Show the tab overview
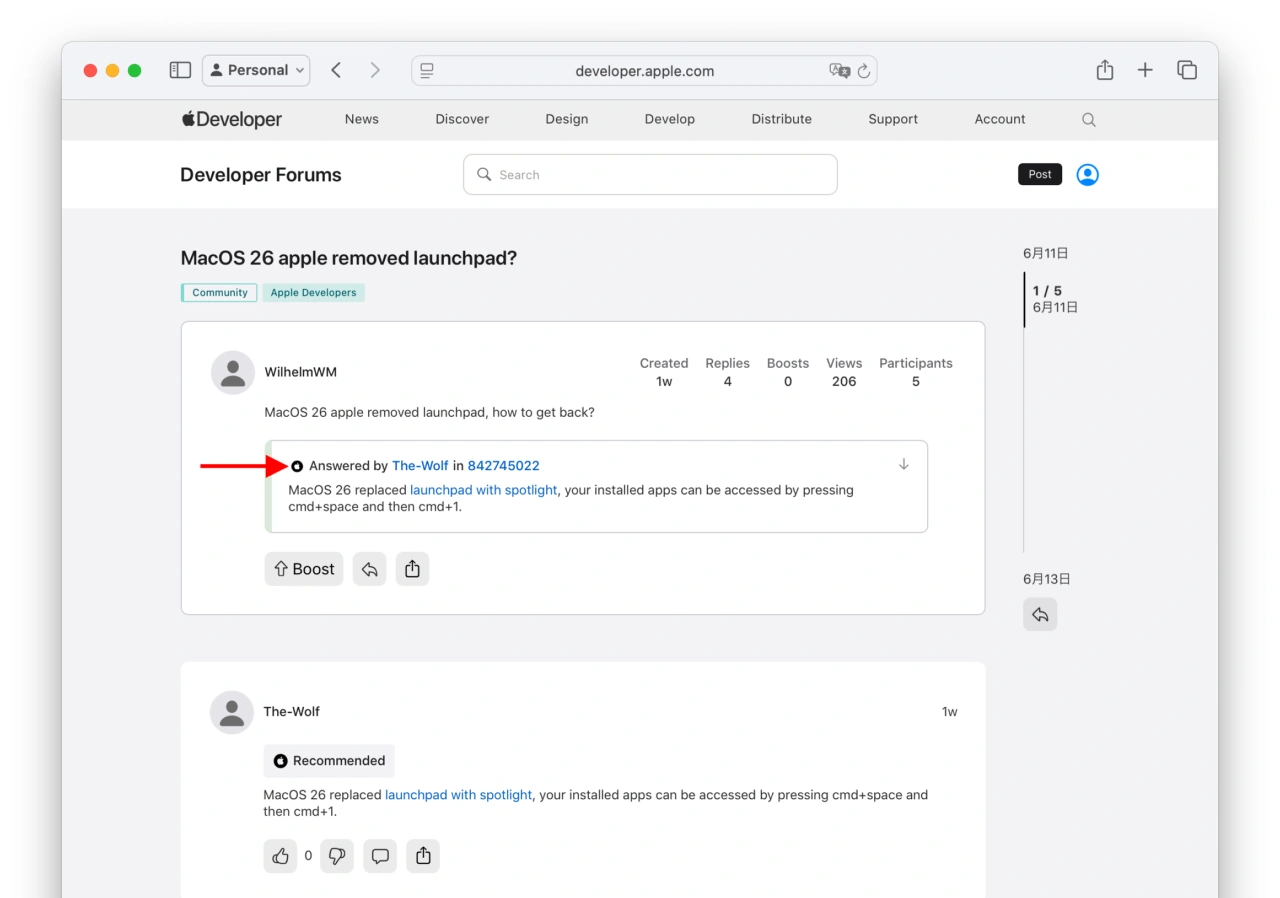 [1187, 70]
